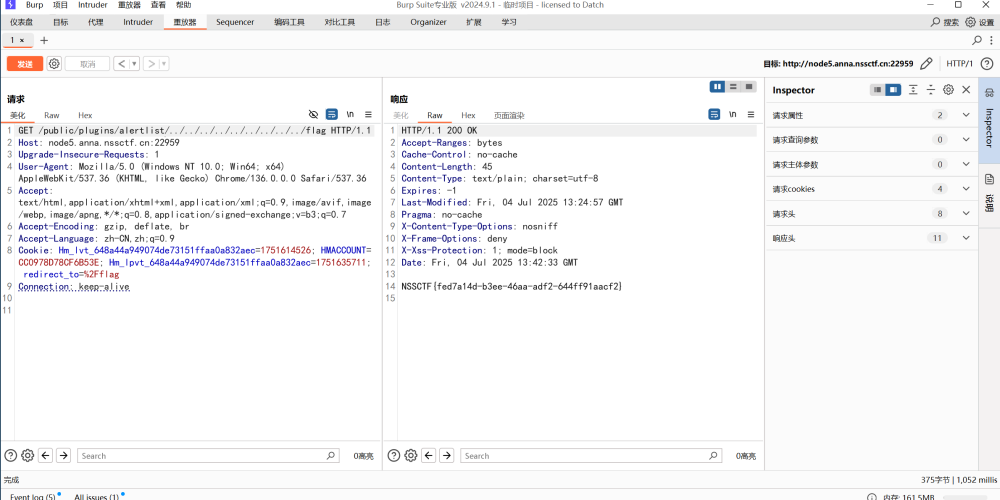Switch Inspector to left-docked layout icon
Viewport: 1000px width, 500px height.
878,90
